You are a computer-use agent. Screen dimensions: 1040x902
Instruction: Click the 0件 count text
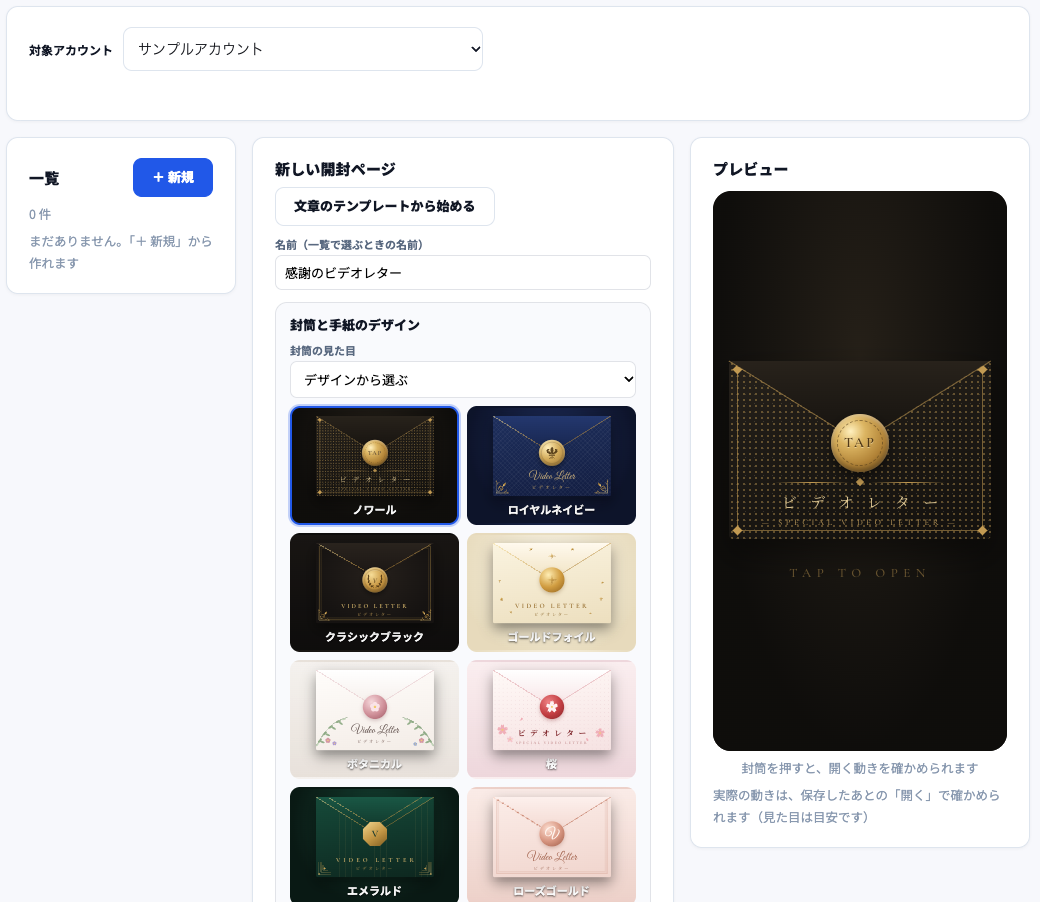[x=40, y=214]
